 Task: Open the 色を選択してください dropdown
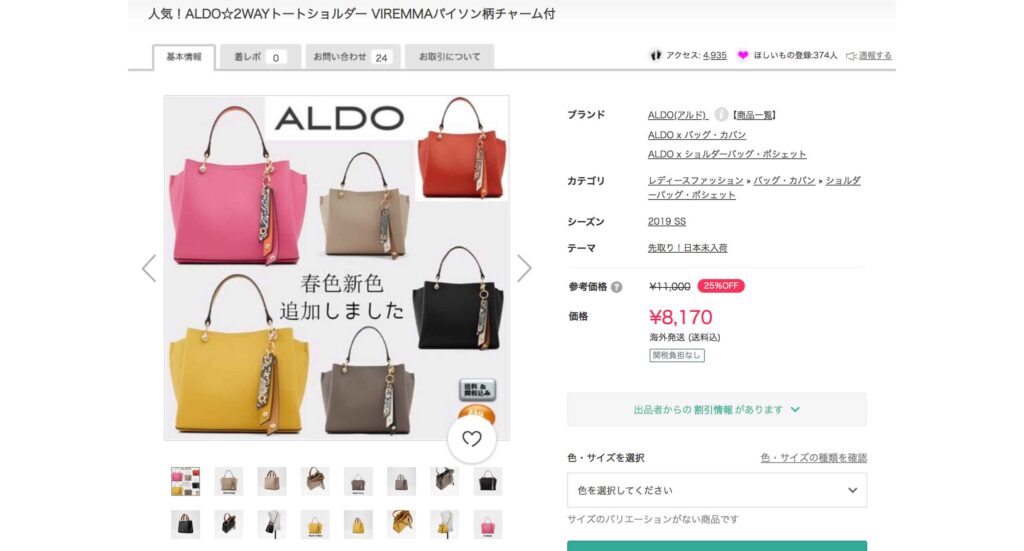pos(716,490)
